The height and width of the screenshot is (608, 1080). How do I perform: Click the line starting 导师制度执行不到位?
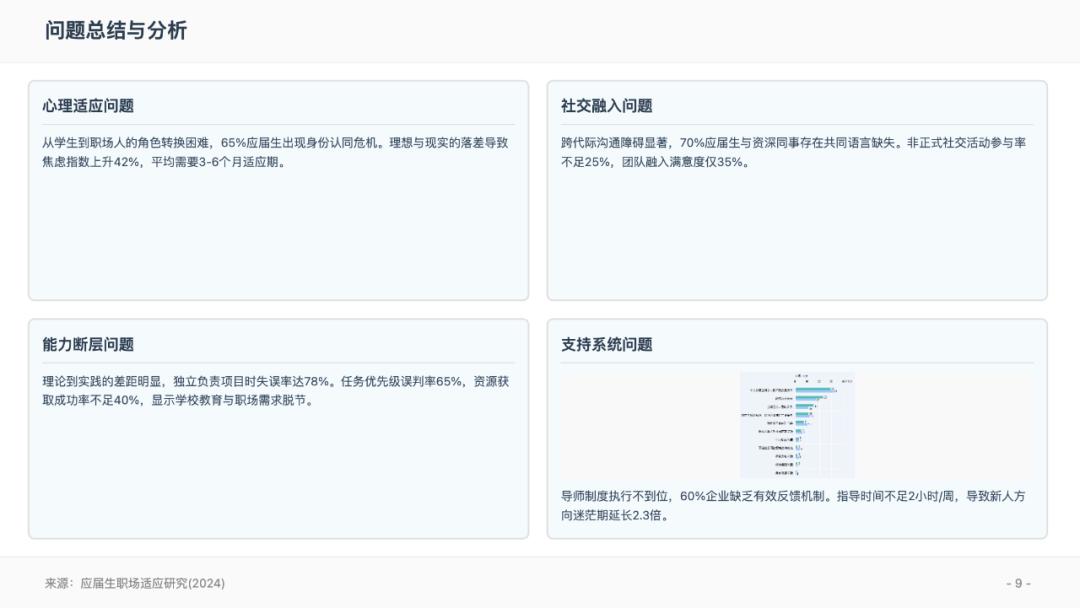click(x=793, y=496)
